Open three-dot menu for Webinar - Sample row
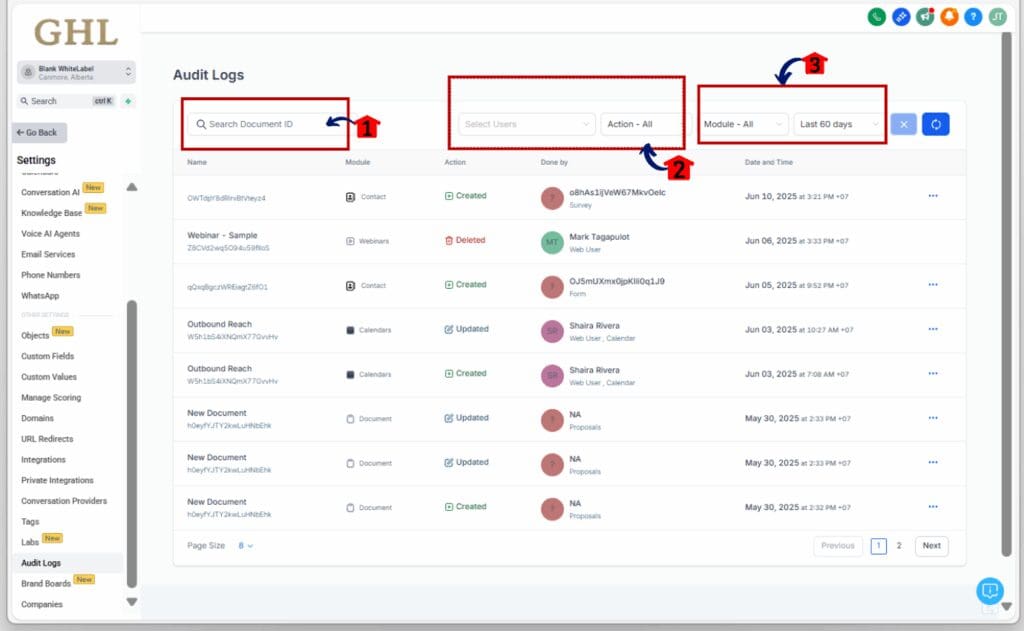 click(x=932, y=240)
